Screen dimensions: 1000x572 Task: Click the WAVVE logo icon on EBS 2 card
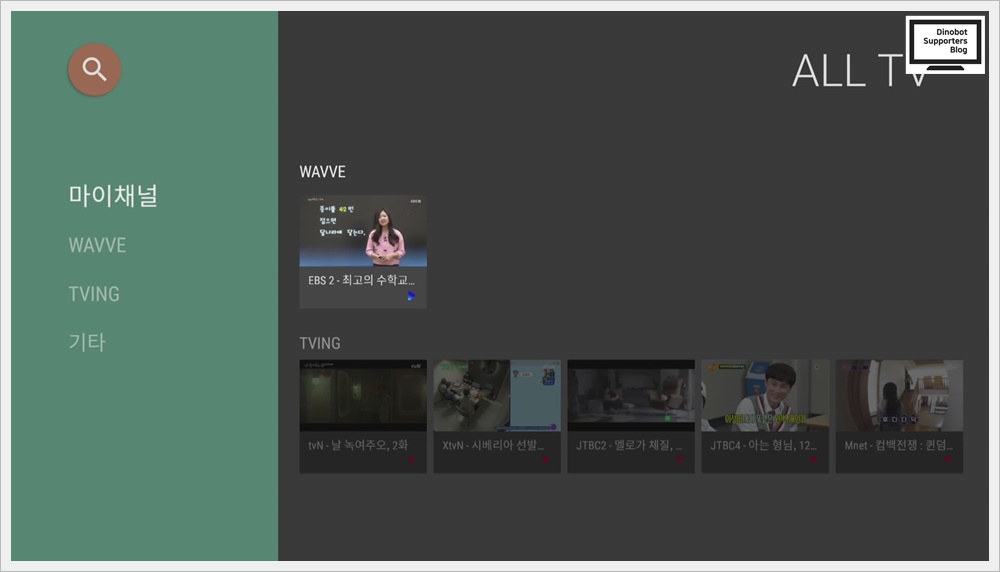click(411, 295)
